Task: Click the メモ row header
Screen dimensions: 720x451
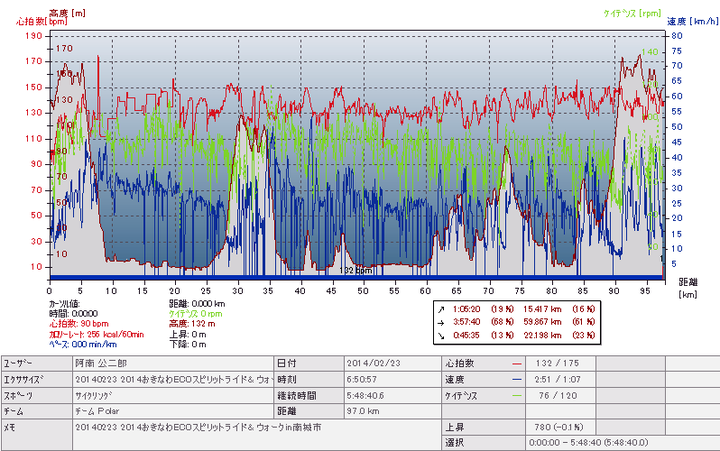Action: [x=37, y=434]
